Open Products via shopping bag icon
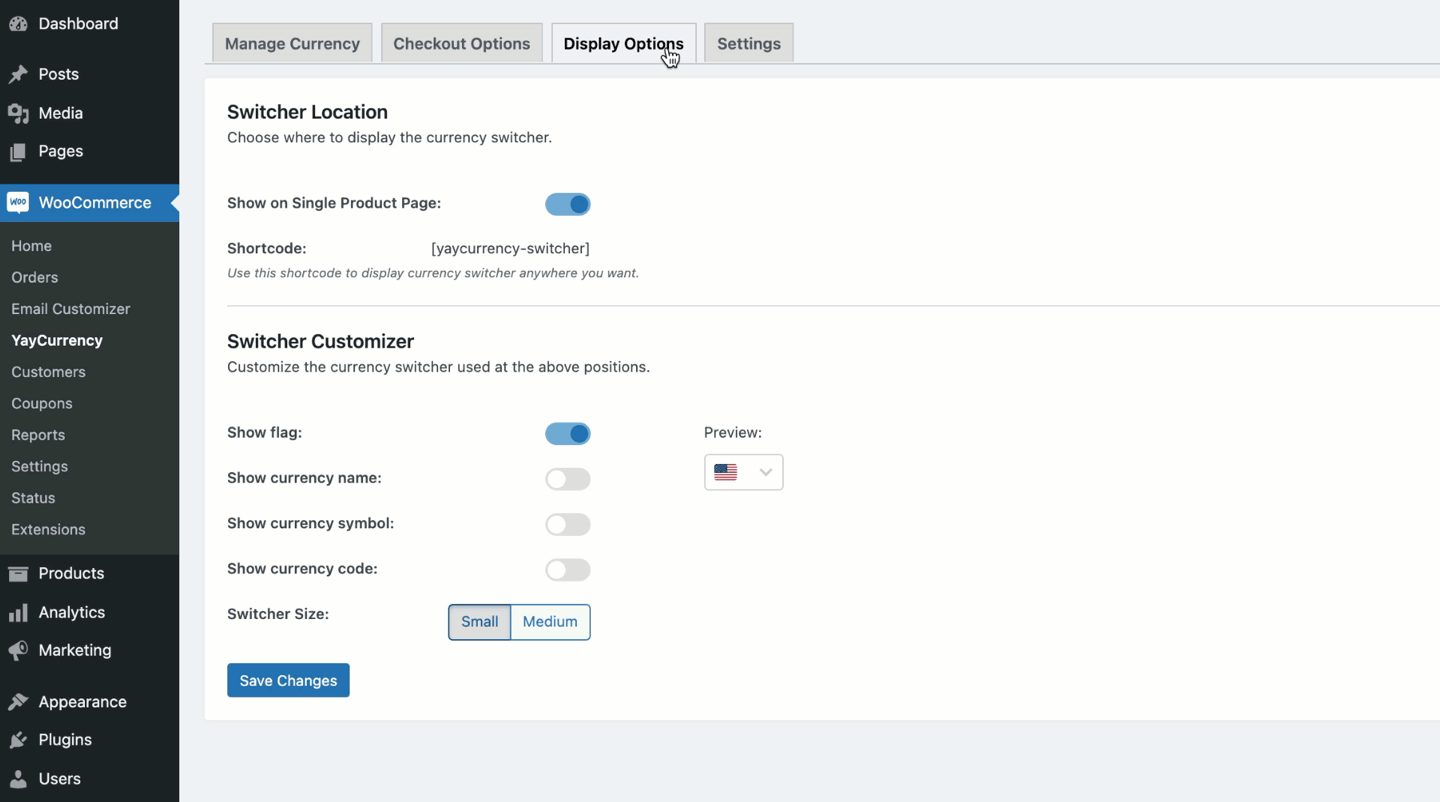 (x=18, y=573)
